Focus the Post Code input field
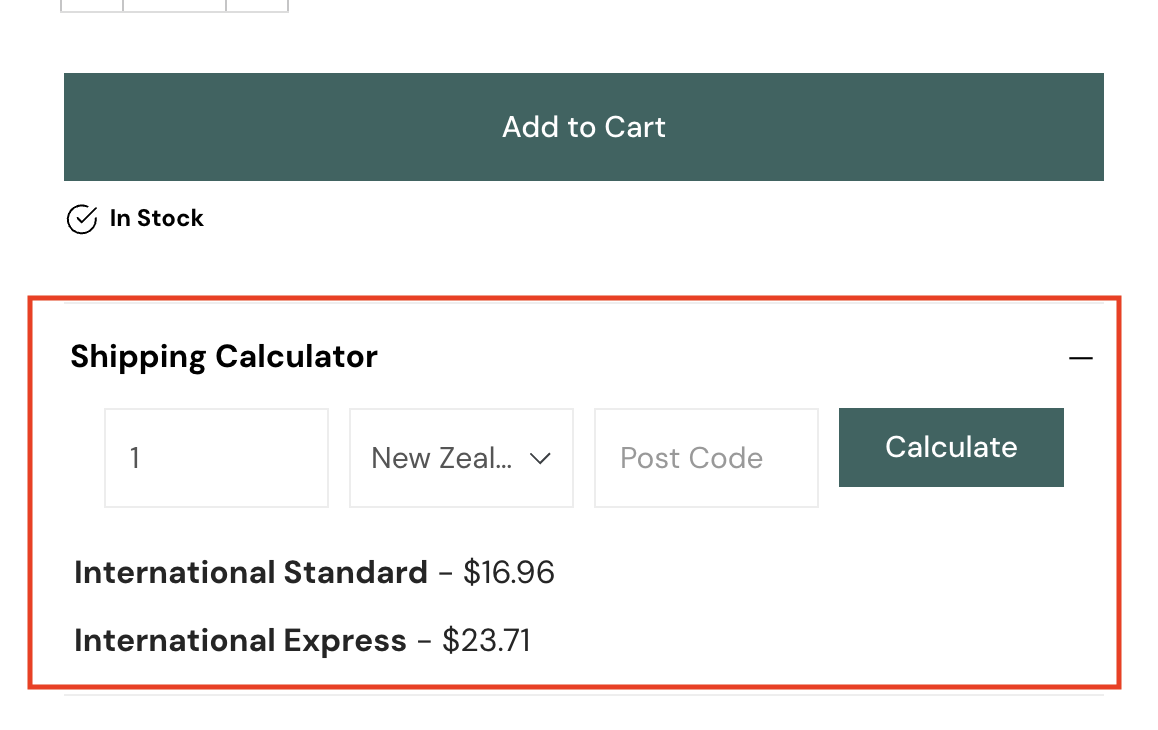The image size is (1158, 730). (707, 458)
